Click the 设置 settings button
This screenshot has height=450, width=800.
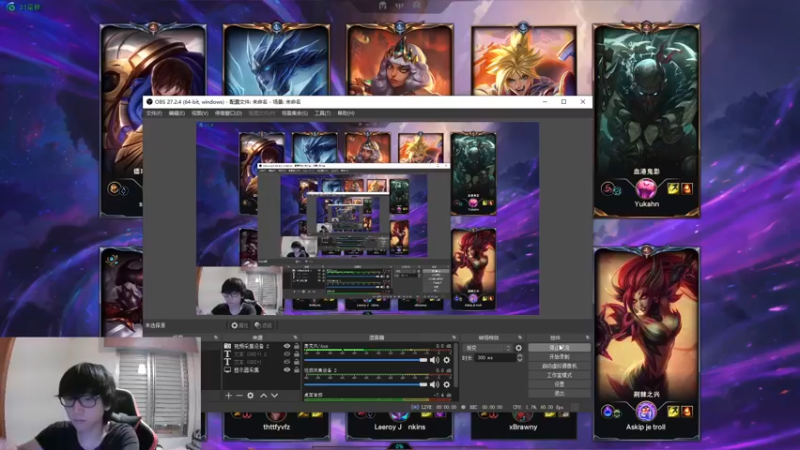pyautogui.click(x=559, y=384)
